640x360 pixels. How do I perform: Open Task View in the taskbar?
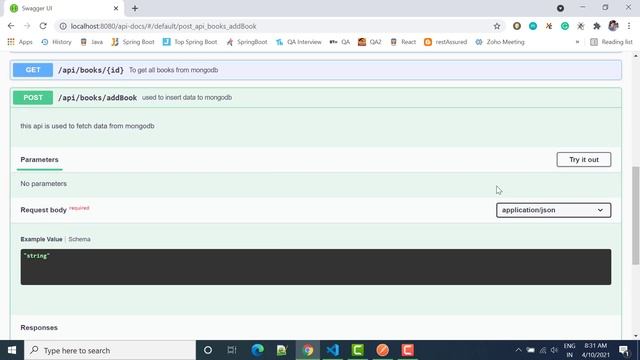tap(232, 350)
